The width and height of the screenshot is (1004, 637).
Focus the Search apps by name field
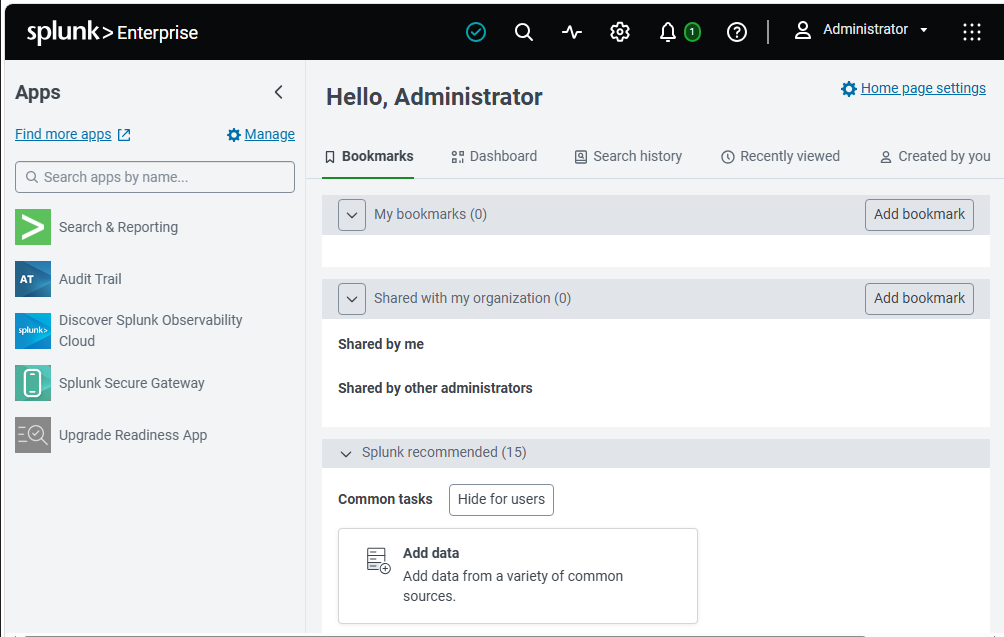tap(155, 177)
